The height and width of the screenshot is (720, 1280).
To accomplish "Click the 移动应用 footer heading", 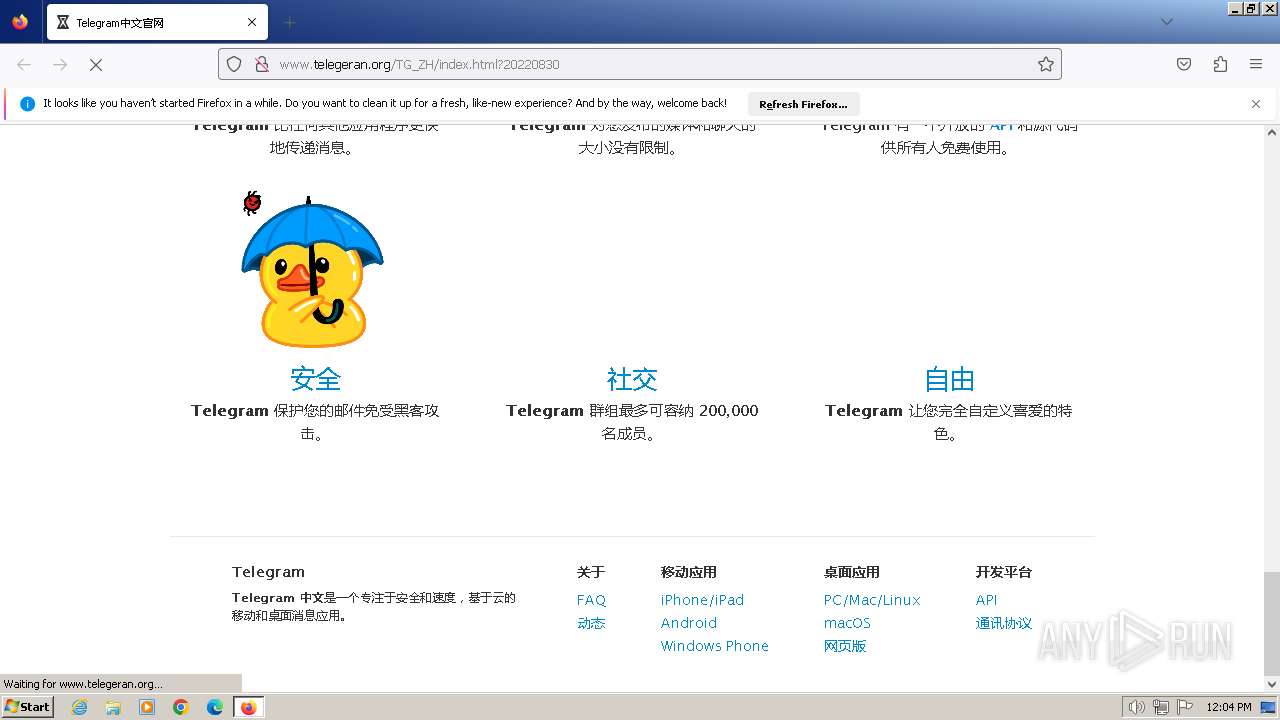I will [x=689, y=572].
